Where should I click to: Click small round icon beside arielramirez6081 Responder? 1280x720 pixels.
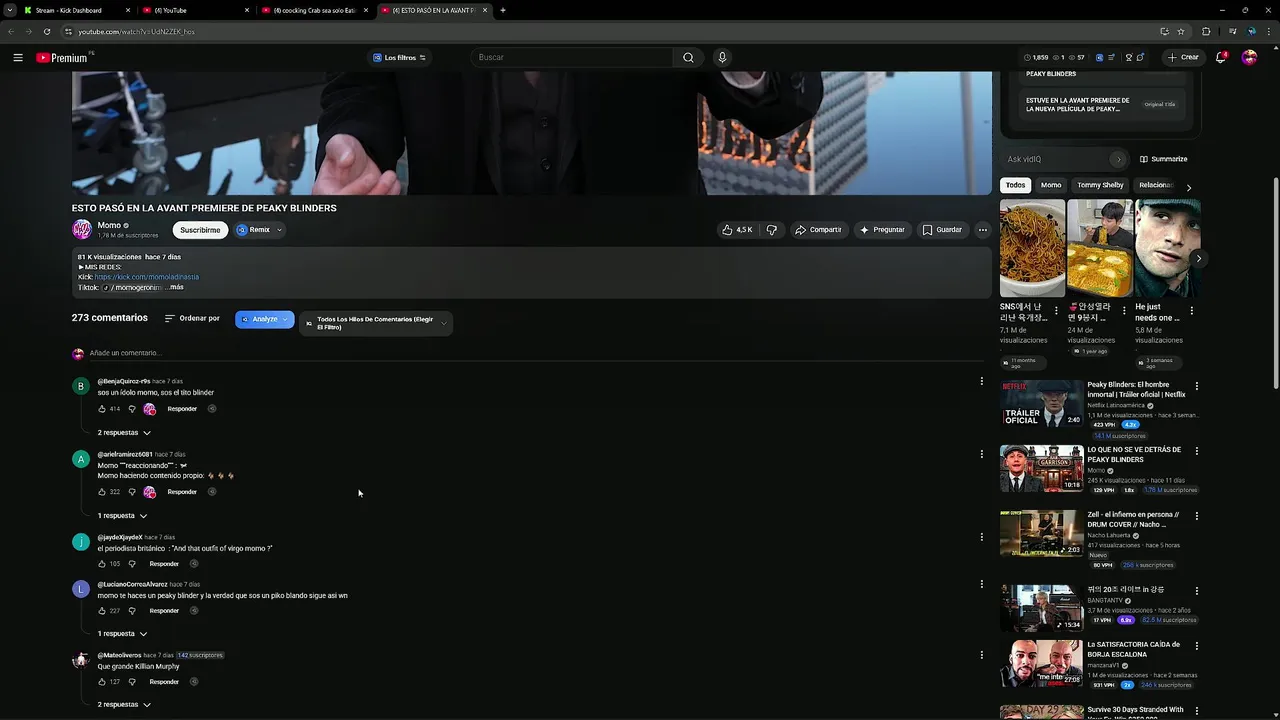[212, 492]
